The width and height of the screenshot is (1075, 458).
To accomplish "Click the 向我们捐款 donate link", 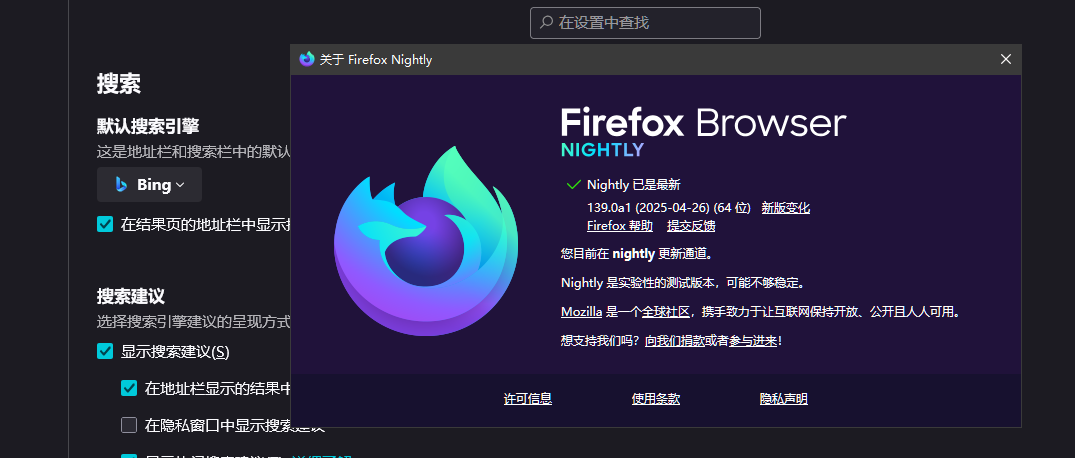I will click(675, 341).
